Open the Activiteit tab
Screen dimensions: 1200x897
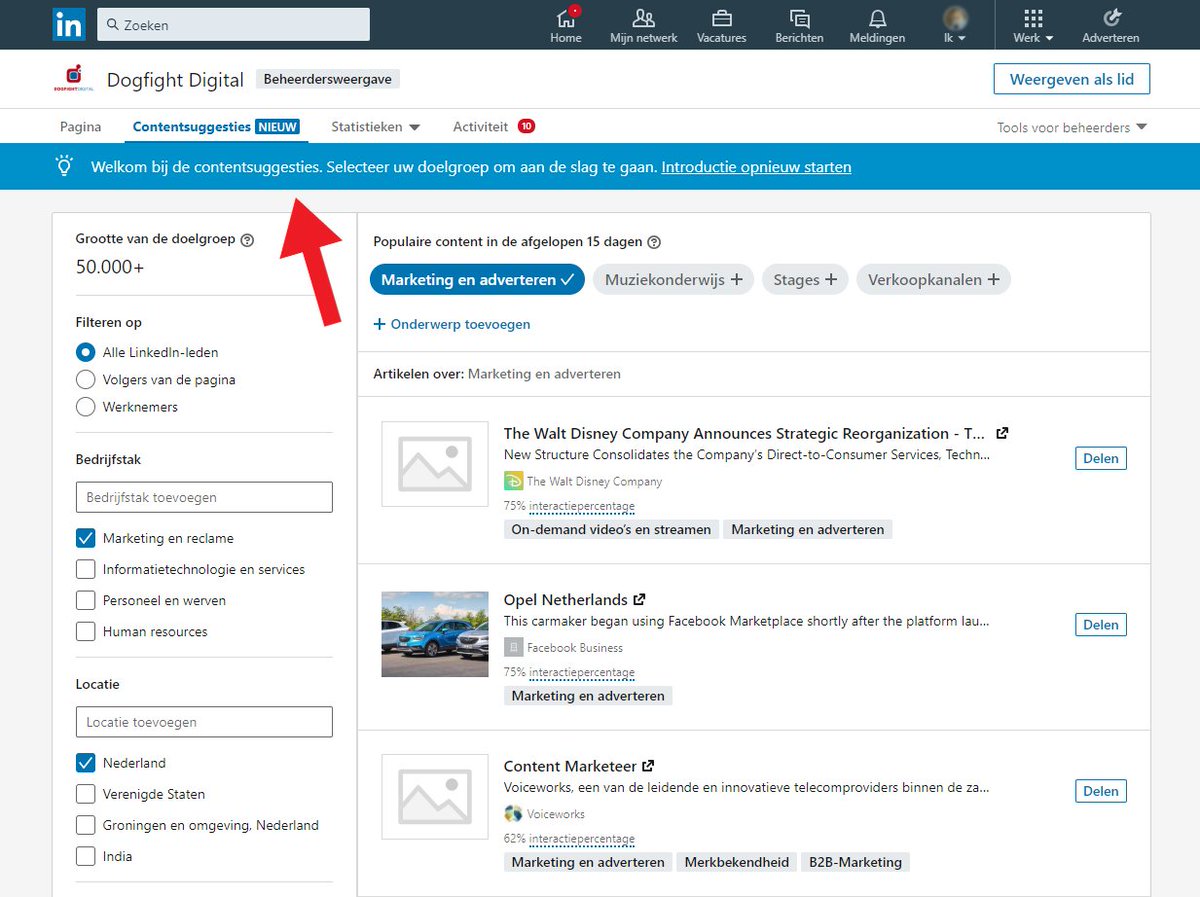[494, 127]
